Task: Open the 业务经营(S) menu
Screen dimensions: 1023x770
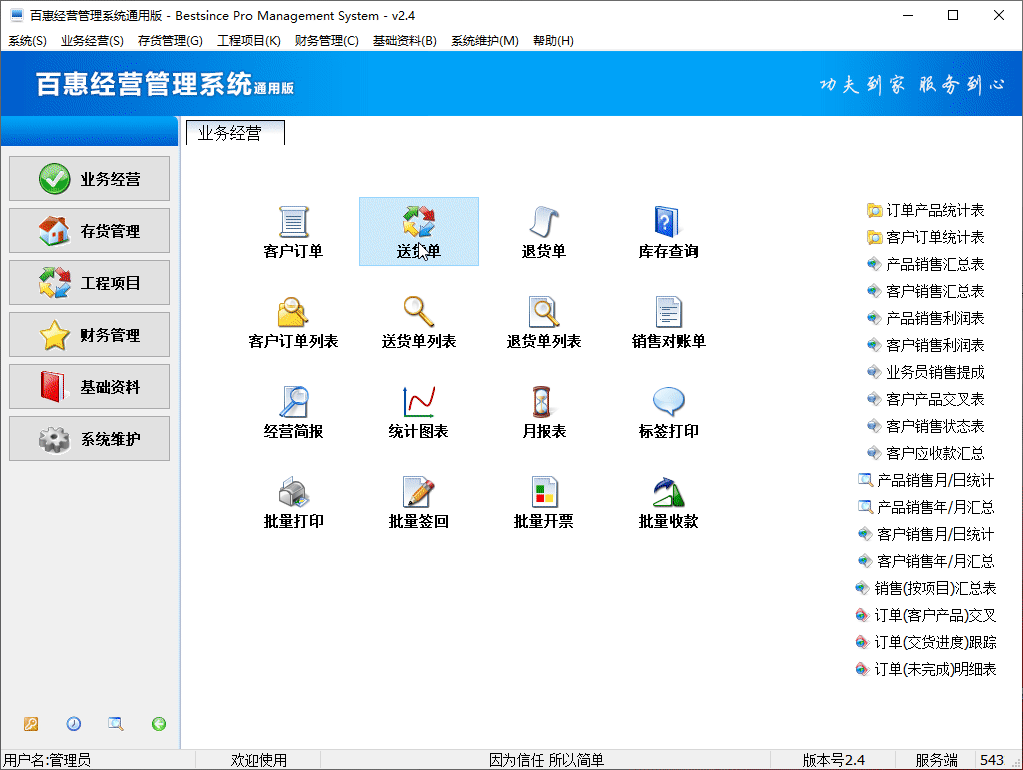Action: (x=92, y=40)
